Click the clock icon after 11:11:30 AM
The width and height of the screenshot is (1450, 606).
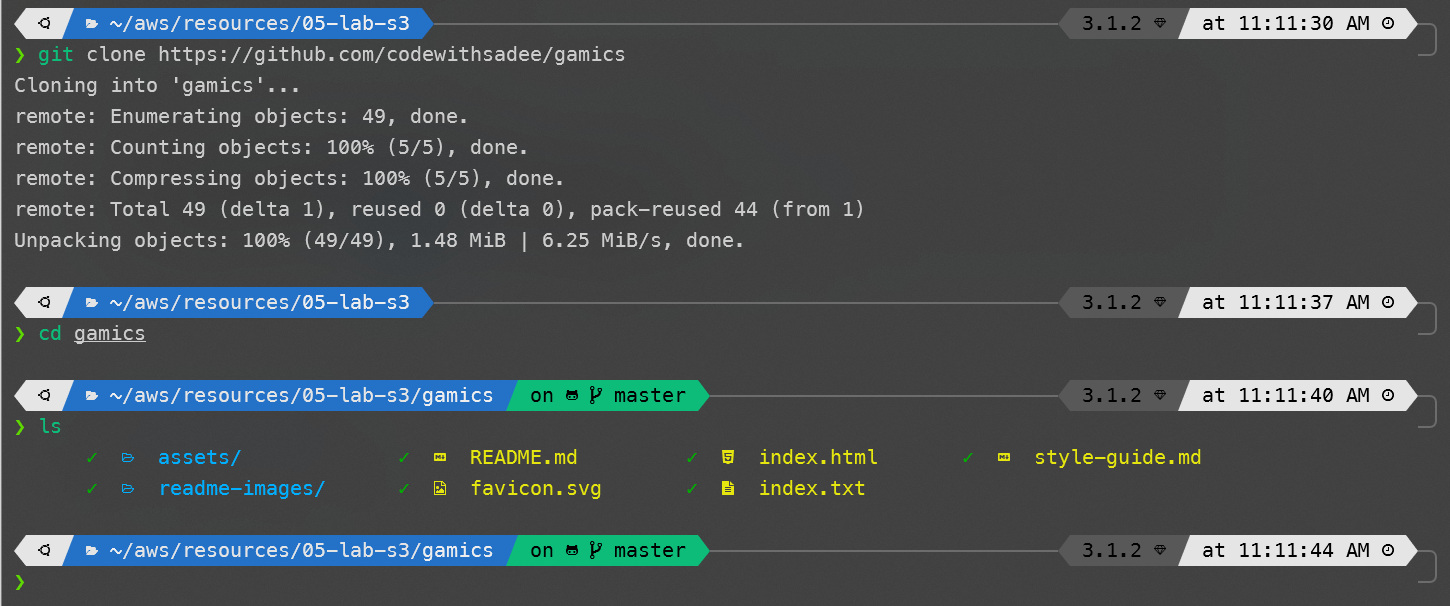pos(1388,23)
